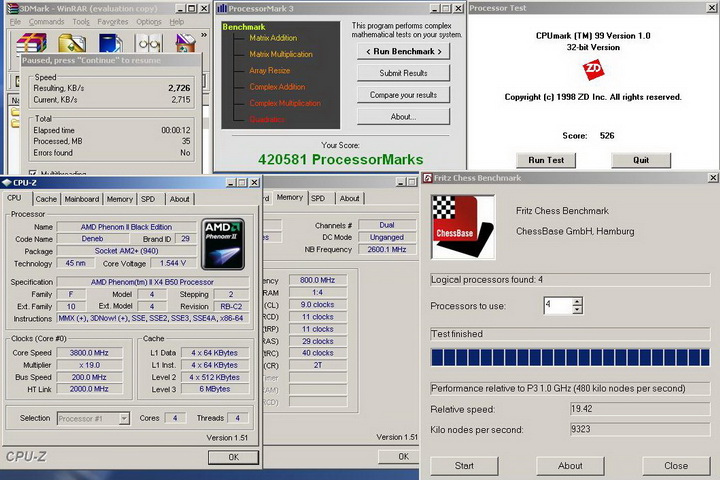
Task: Click Quit in Processor Test window
Action: coord(641,160)
